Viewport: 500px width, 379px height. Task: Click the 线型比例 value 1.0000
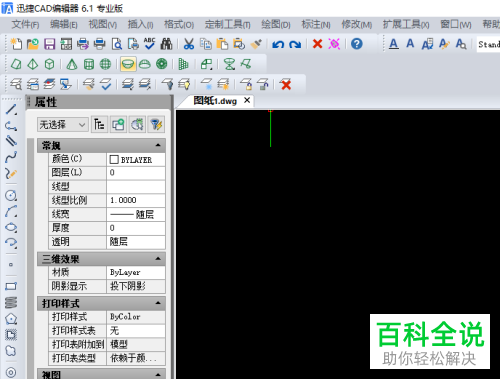pos(136,200)
